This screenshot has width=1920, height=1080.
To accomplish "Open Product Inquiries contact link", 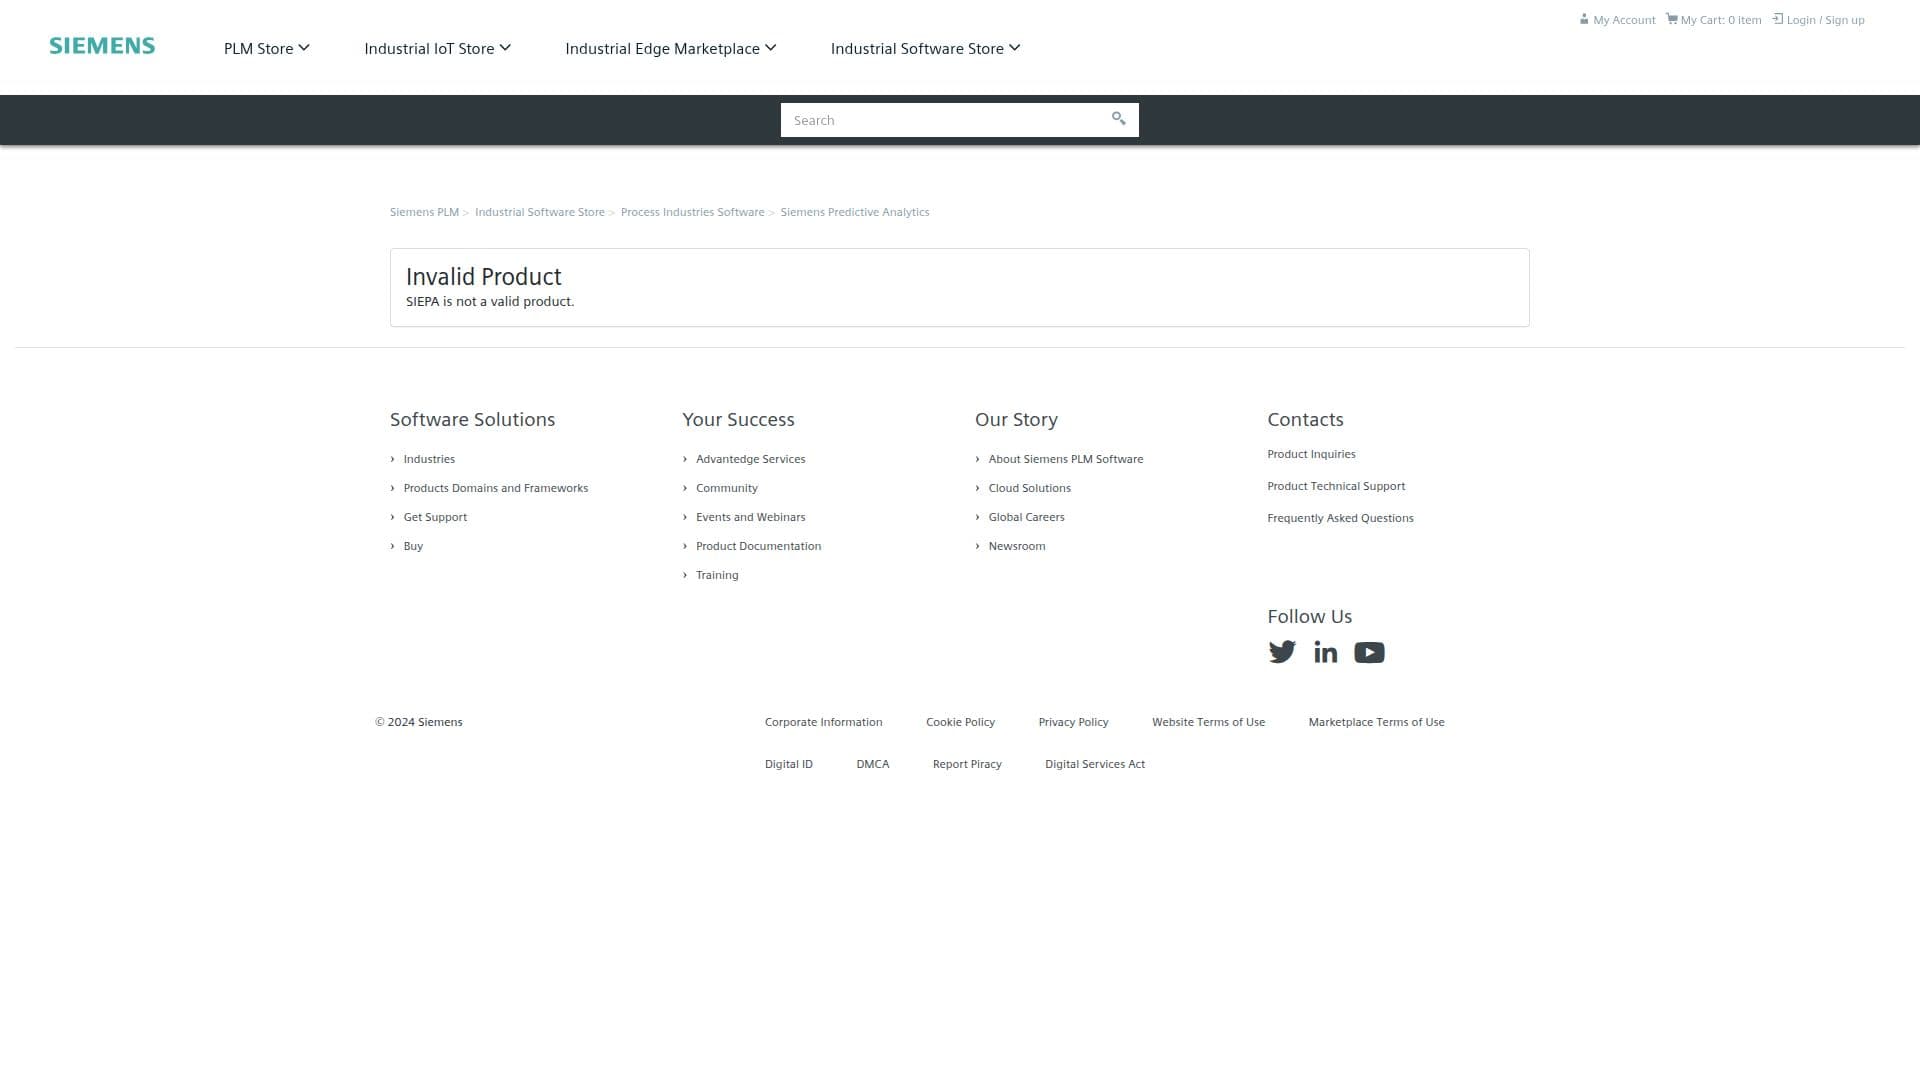I will click(1312, 454).
